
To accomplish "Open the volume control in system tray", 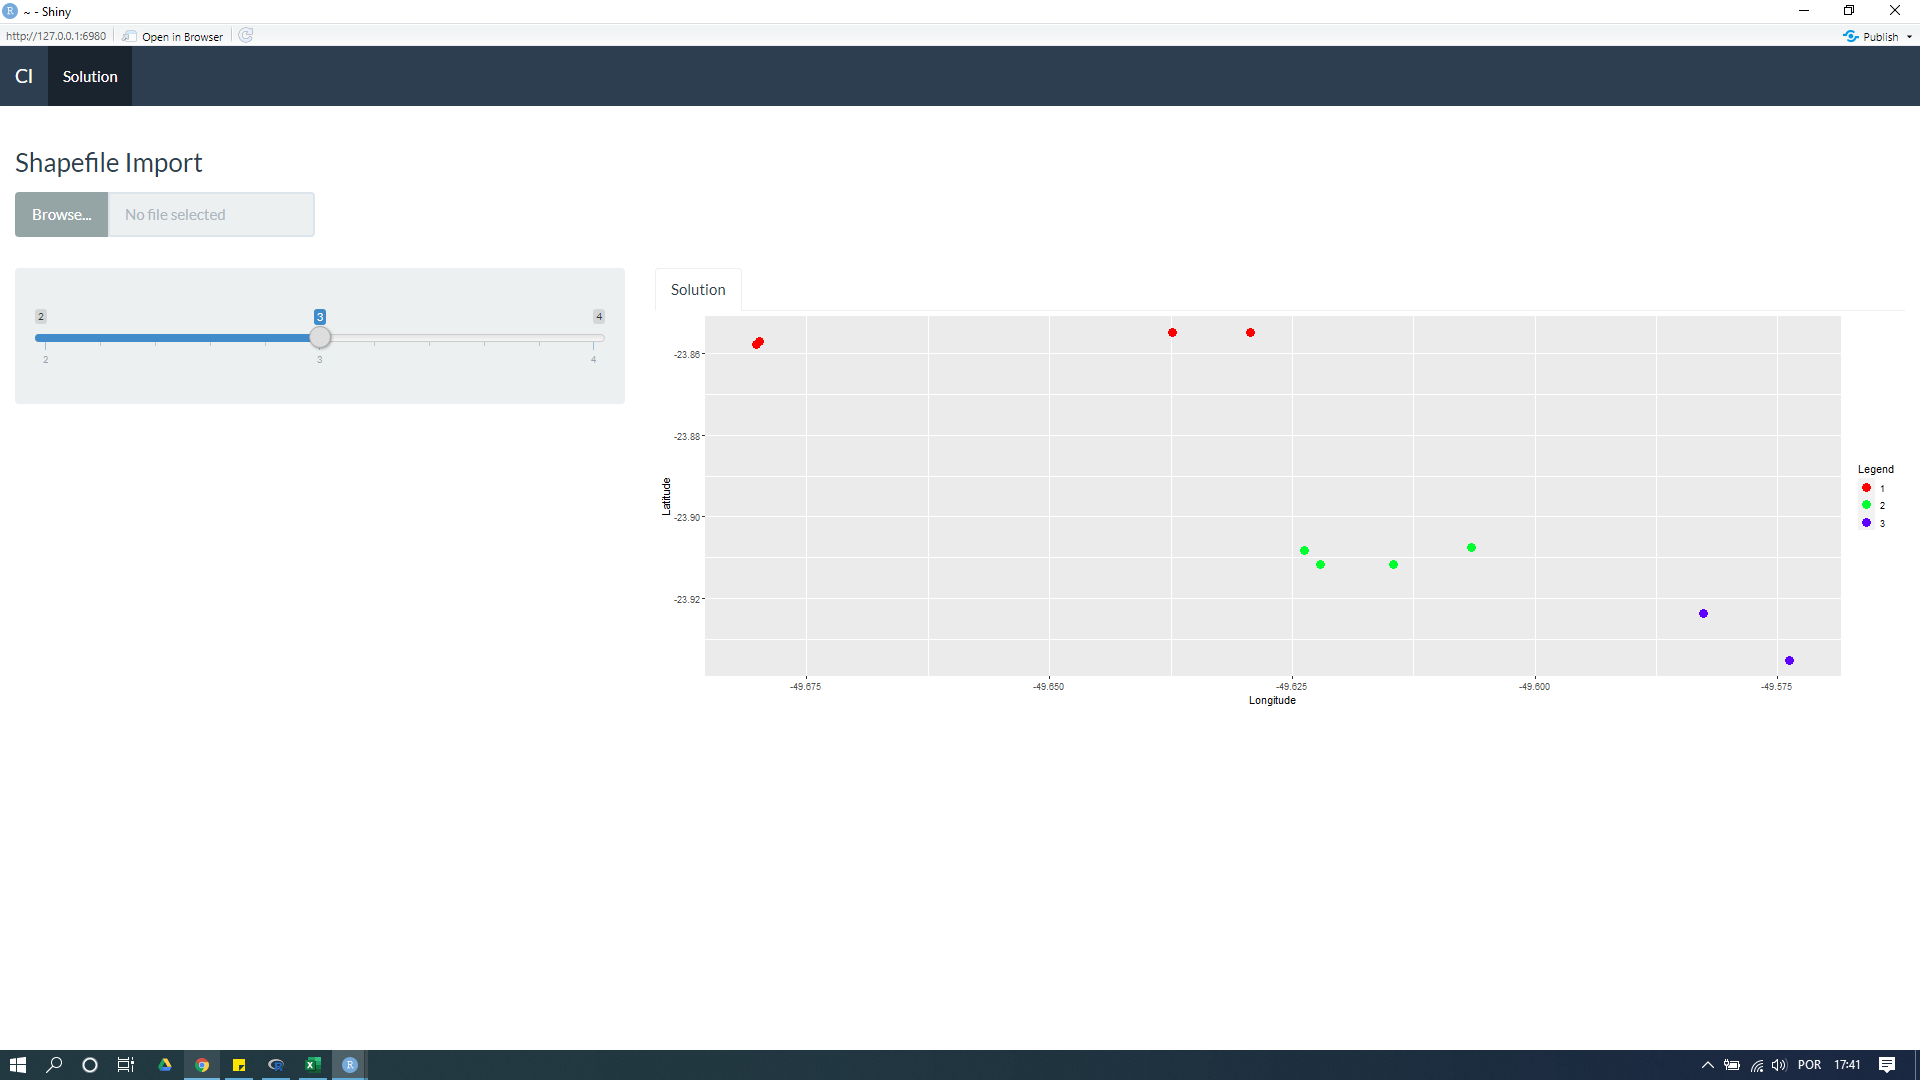I will [1779, 1065].
